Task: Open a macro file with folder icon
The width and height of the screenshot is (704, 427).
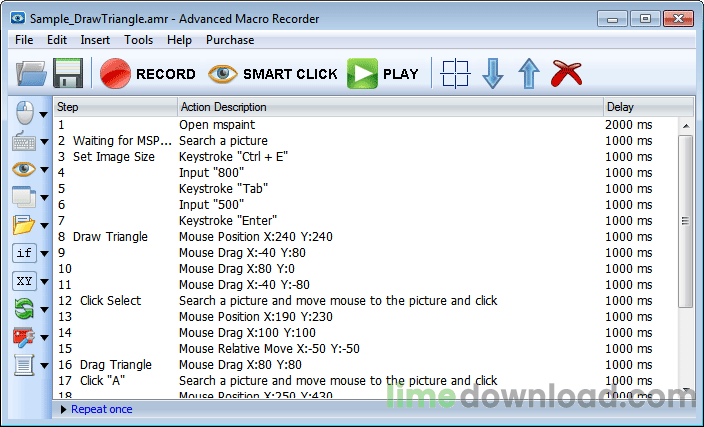Action: point(31,73)
